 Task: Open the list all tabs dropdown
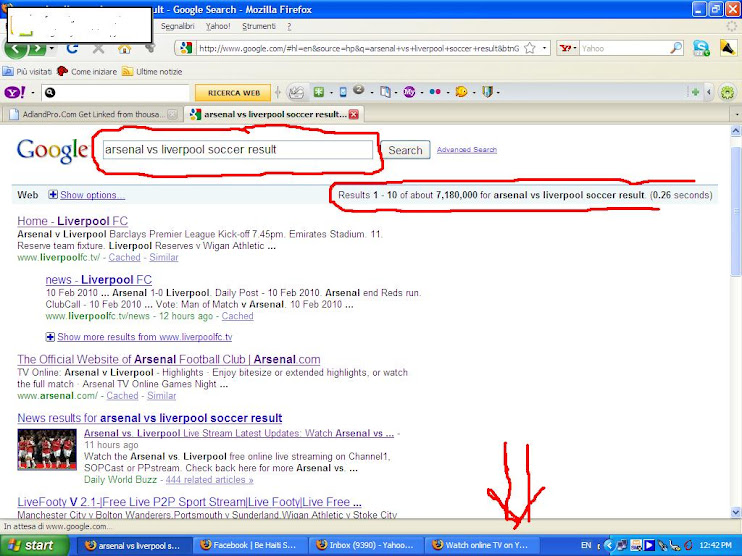(737, 114)
